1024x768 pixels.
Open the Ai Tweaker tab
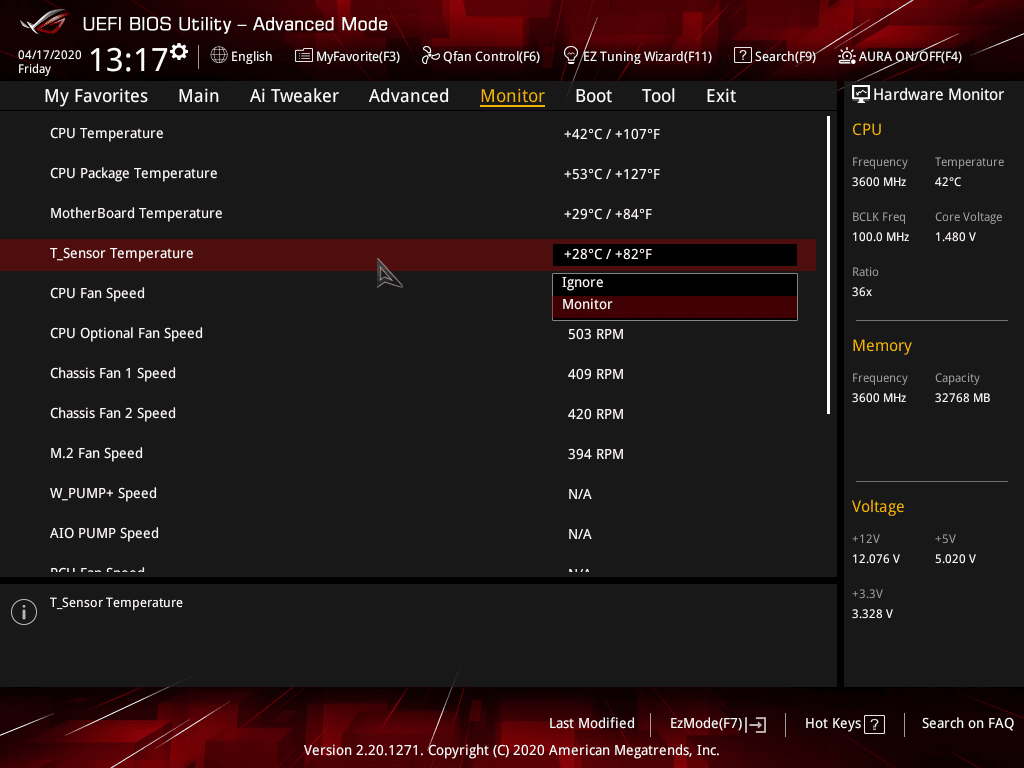click(x=294, y=96)
